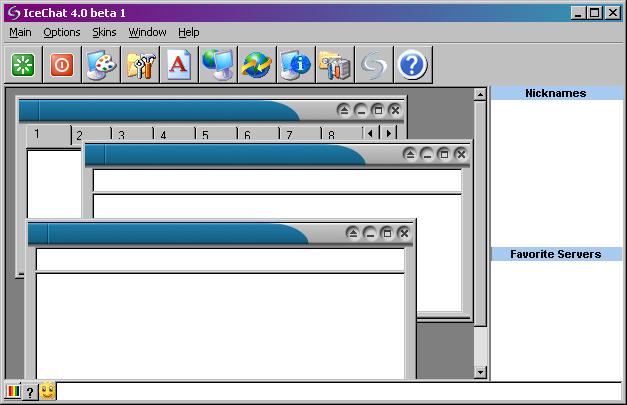This screenshot has height=405, width=627.
Task: Click the globe with monitor icon
Action: click(x=218, y=64)
